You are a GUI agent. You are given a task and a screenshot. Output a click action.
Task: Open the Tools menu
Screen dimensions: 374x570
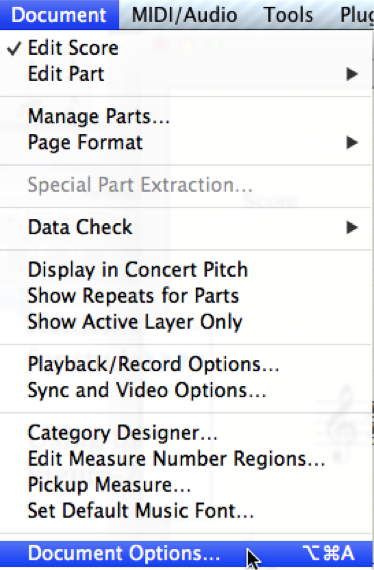289,15
